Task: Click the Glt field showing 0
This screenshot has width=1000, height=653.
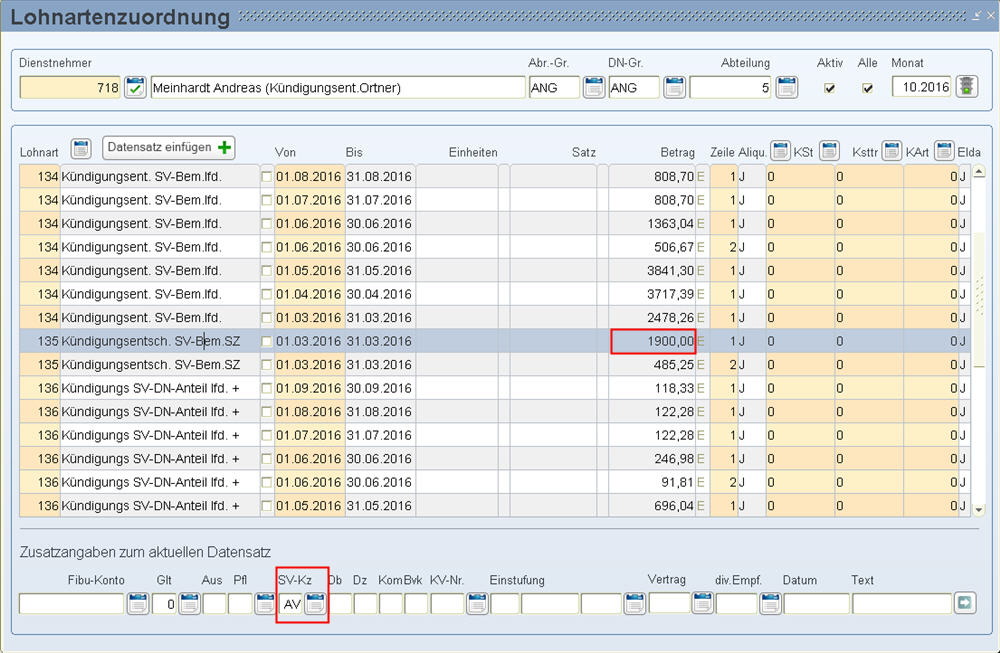Action: pyautogui.click(x=164, y=603)
